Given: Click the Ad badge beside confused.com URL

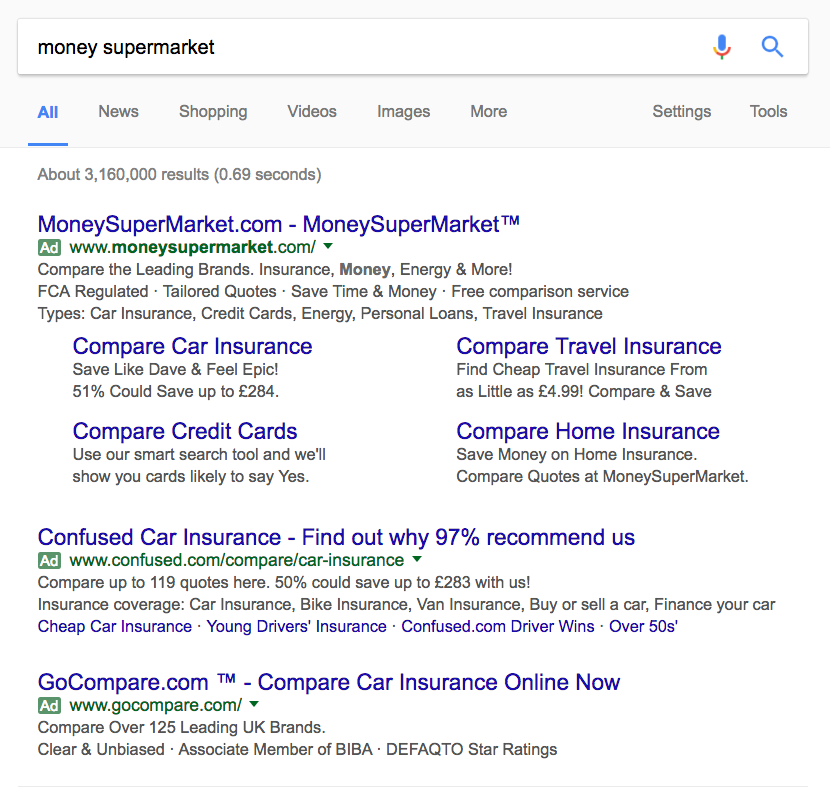Looking at the screenshot, I should pos(50,560).
